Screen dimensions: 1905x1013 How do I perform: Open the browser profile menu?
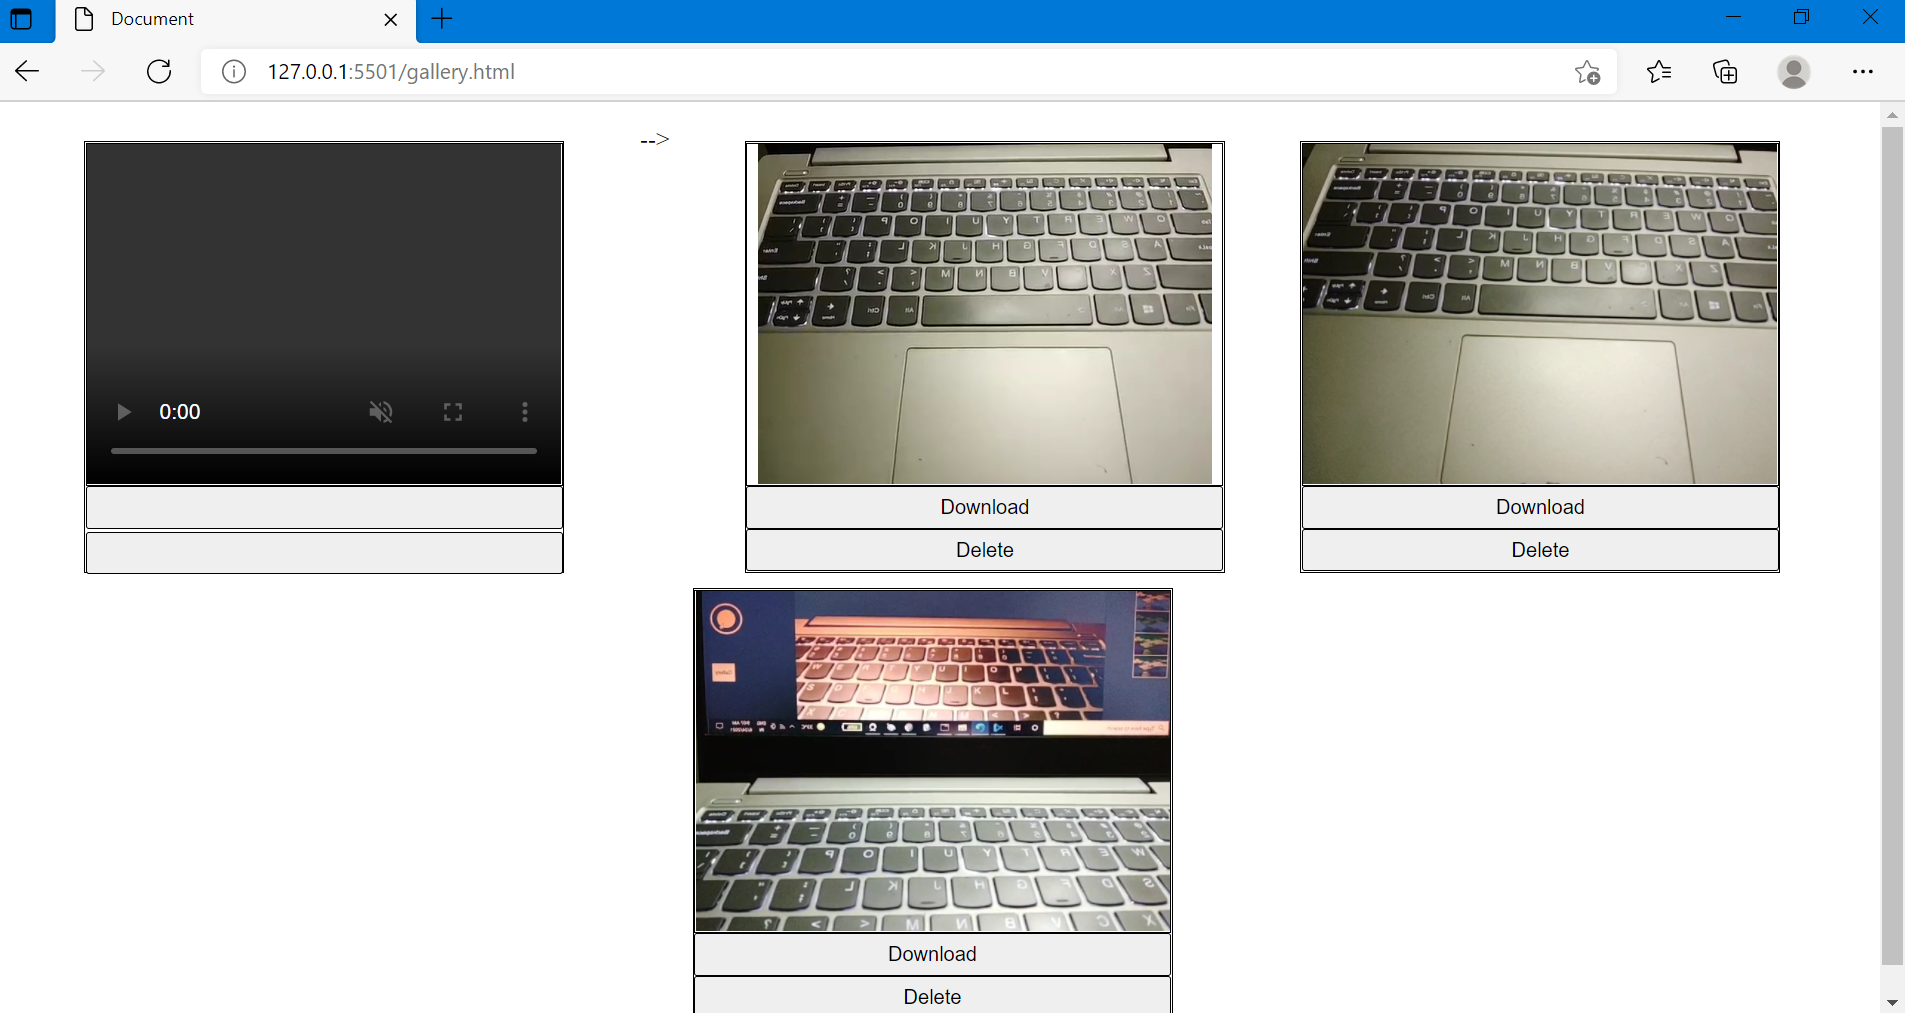coord(1794,72)
